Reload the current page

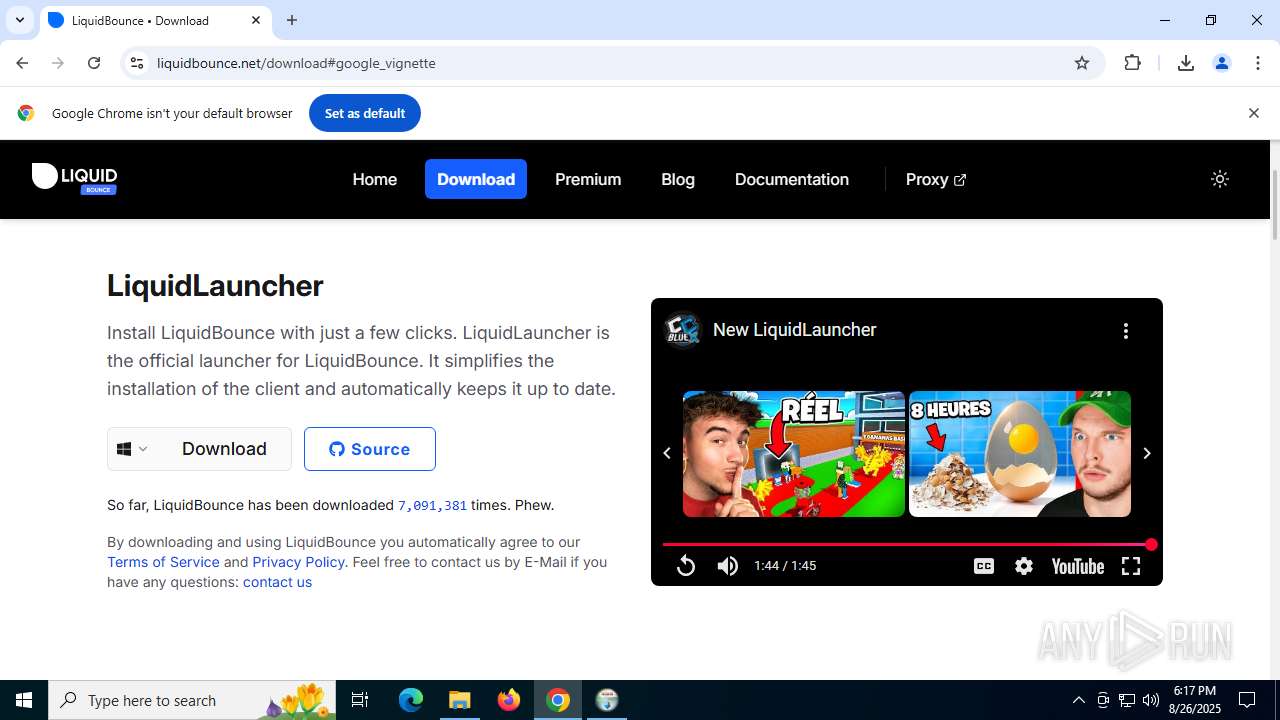94,63
